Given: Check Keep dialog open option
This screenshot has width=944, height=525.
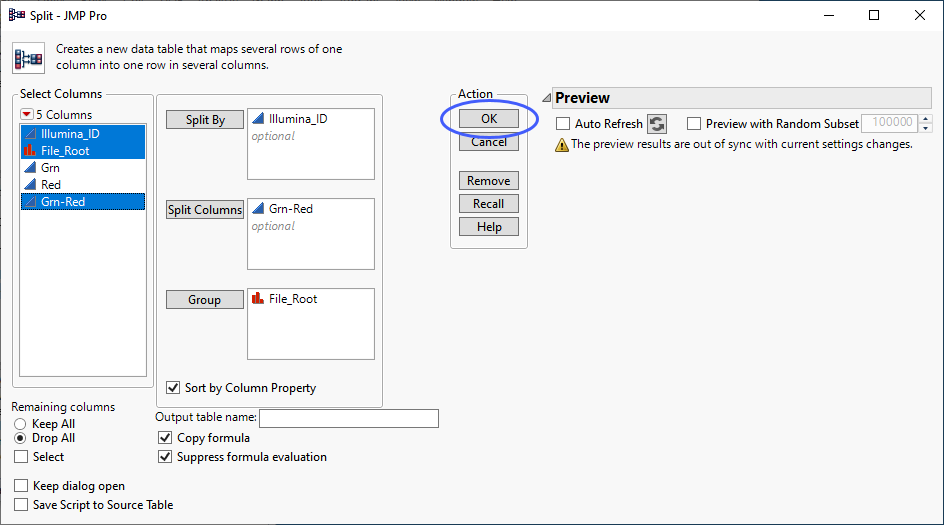Looking at the screenshot, I should pos(21,487).
